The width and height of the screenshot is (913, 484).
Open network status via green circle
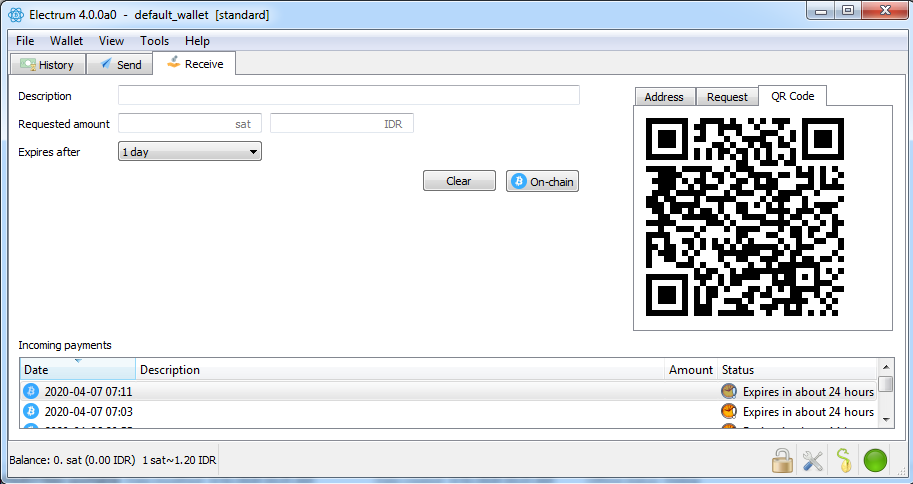[875, 460]
